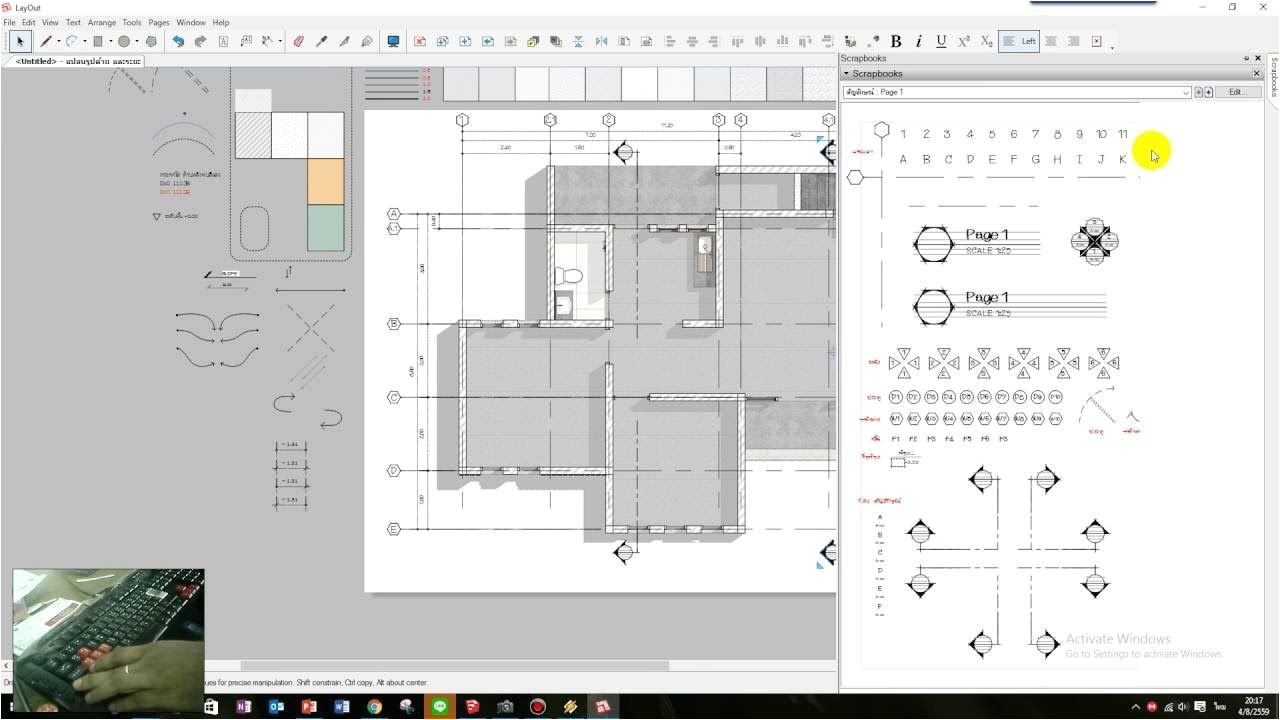Start presentation mode with monitor icon
The image size is (1280, 720).
pos(392,41)
